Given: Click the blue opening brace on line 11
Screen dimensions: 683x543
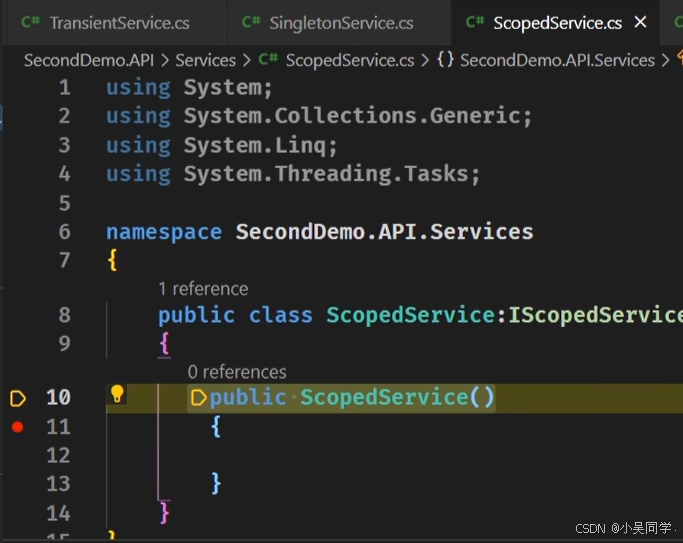Looking at the screenshot, I should [216, 427].
